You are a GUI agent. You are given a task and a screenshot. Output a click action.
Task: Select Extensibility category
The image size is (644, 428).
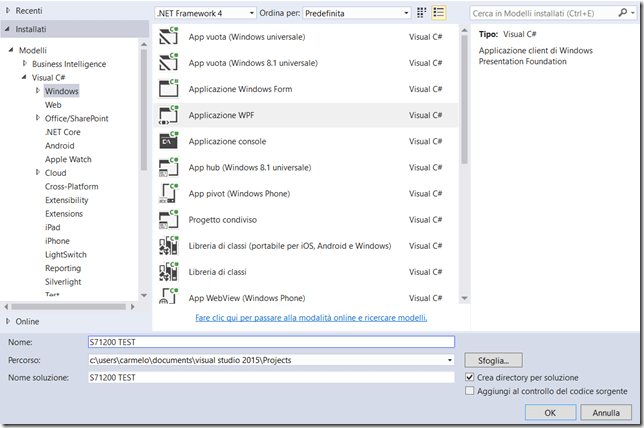67,200
